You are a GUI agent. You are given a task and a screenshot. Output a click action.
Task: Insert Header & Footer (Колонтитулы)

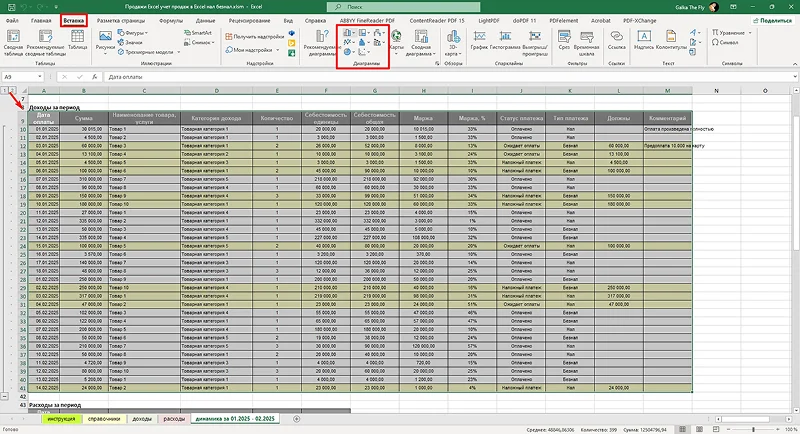pyautogui.click(x=671, y=40)
